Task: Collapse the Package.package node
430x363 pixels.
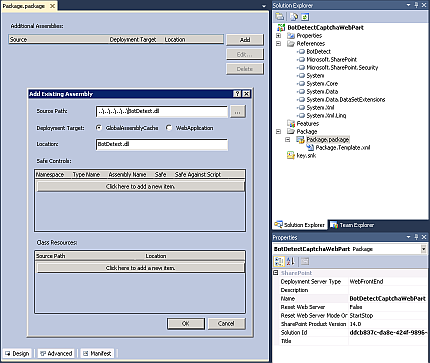Action: 288,140
